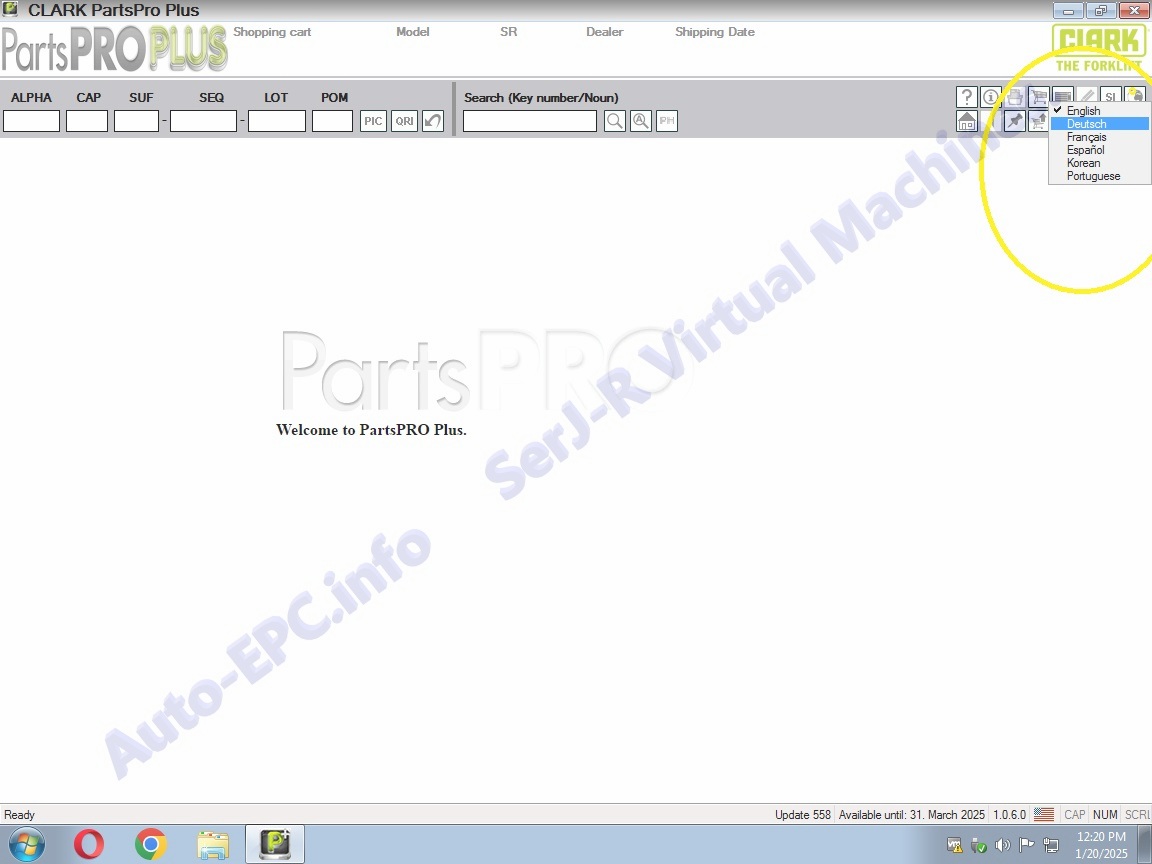Choose Portuguese language option
The width and height of the screenshot is (1152, 864).
tap(1099, 176)
